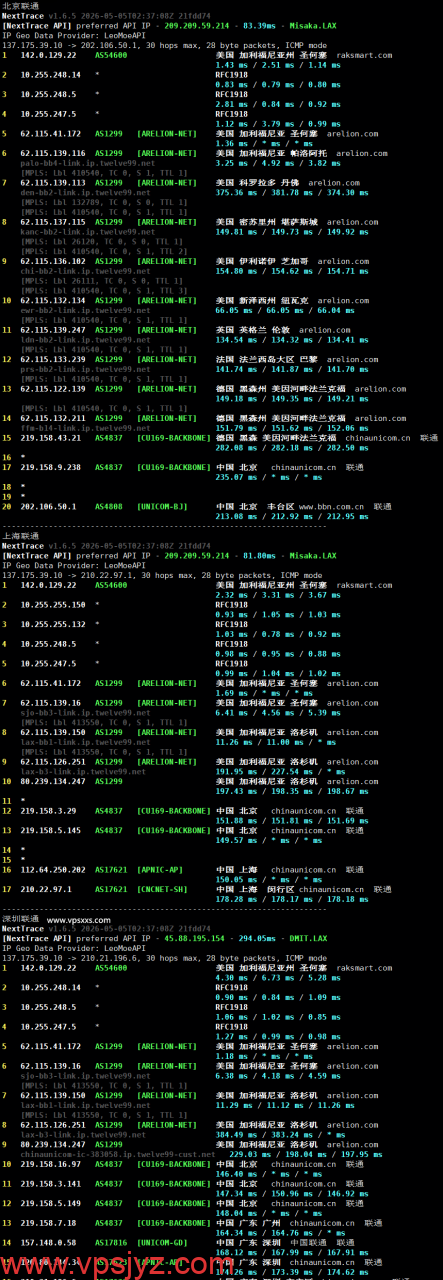Select hop IP 112.64.250.202
The image size is (443, 1280).
coord(52,869)
